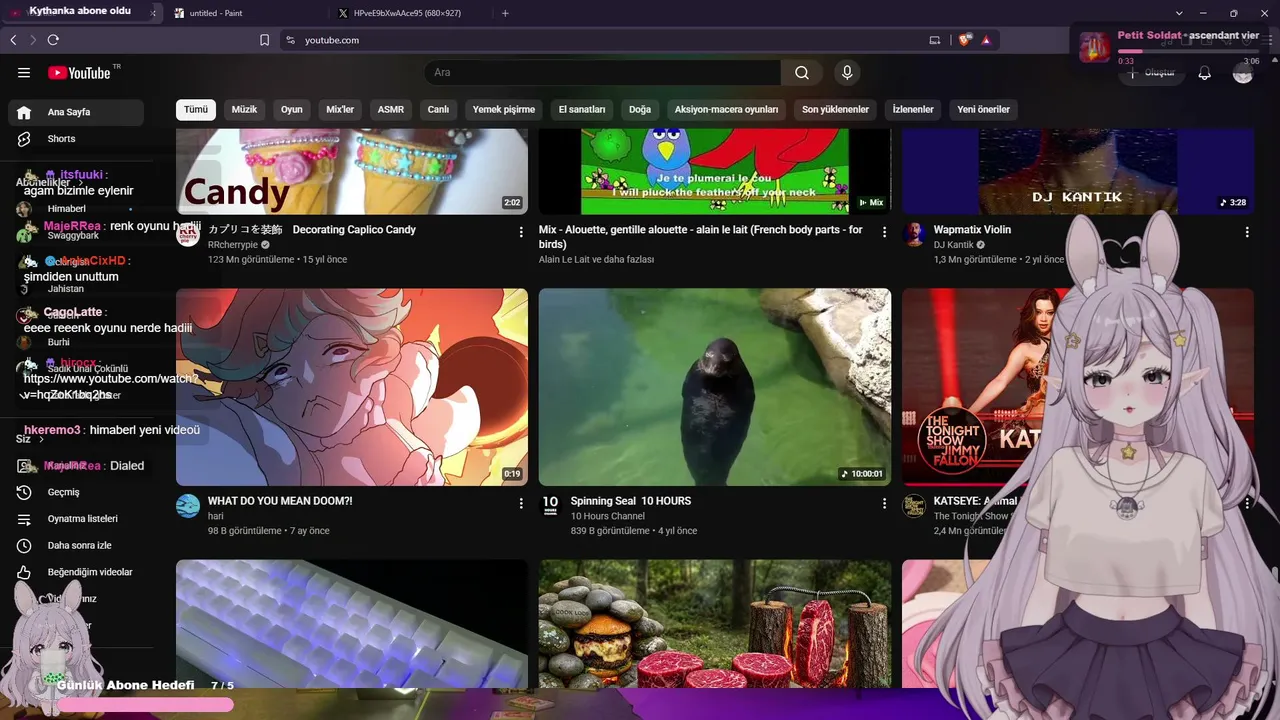1280x720 pixels.
Task: Filter by the Mix'ler chip
Action: click(340, 110)
